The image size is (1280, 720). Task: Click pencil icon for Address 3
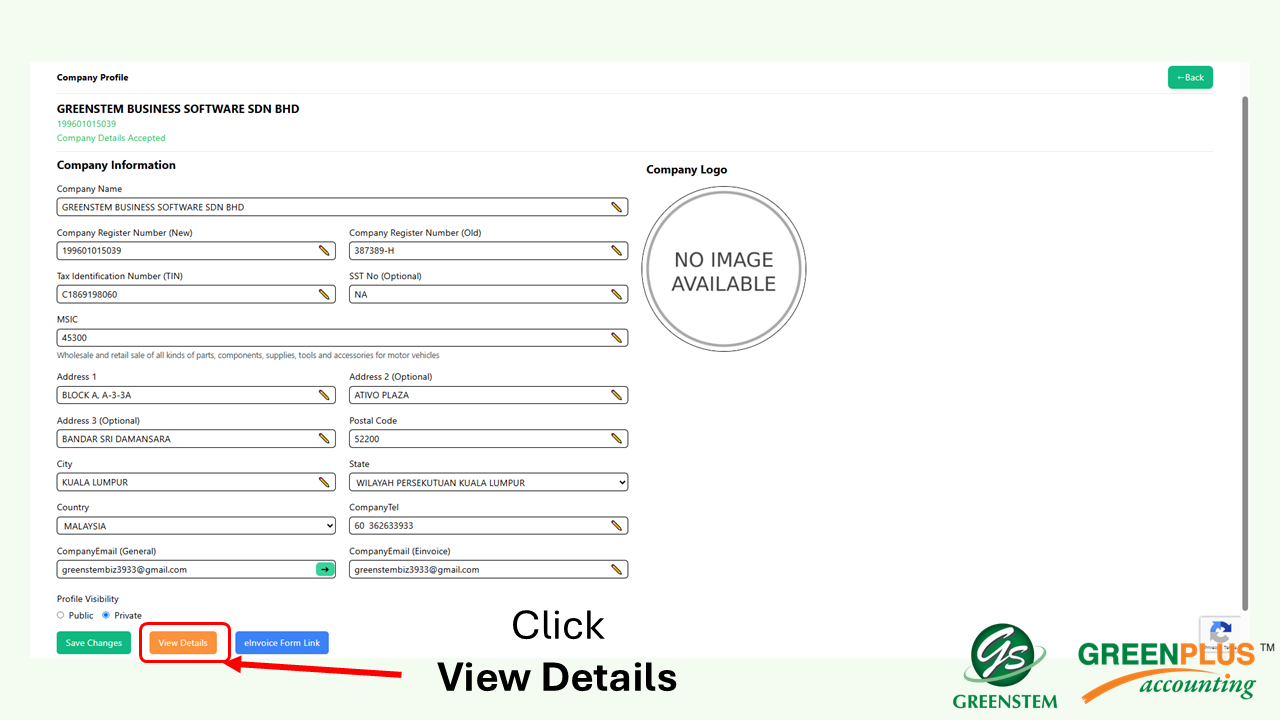click(324, 438)
